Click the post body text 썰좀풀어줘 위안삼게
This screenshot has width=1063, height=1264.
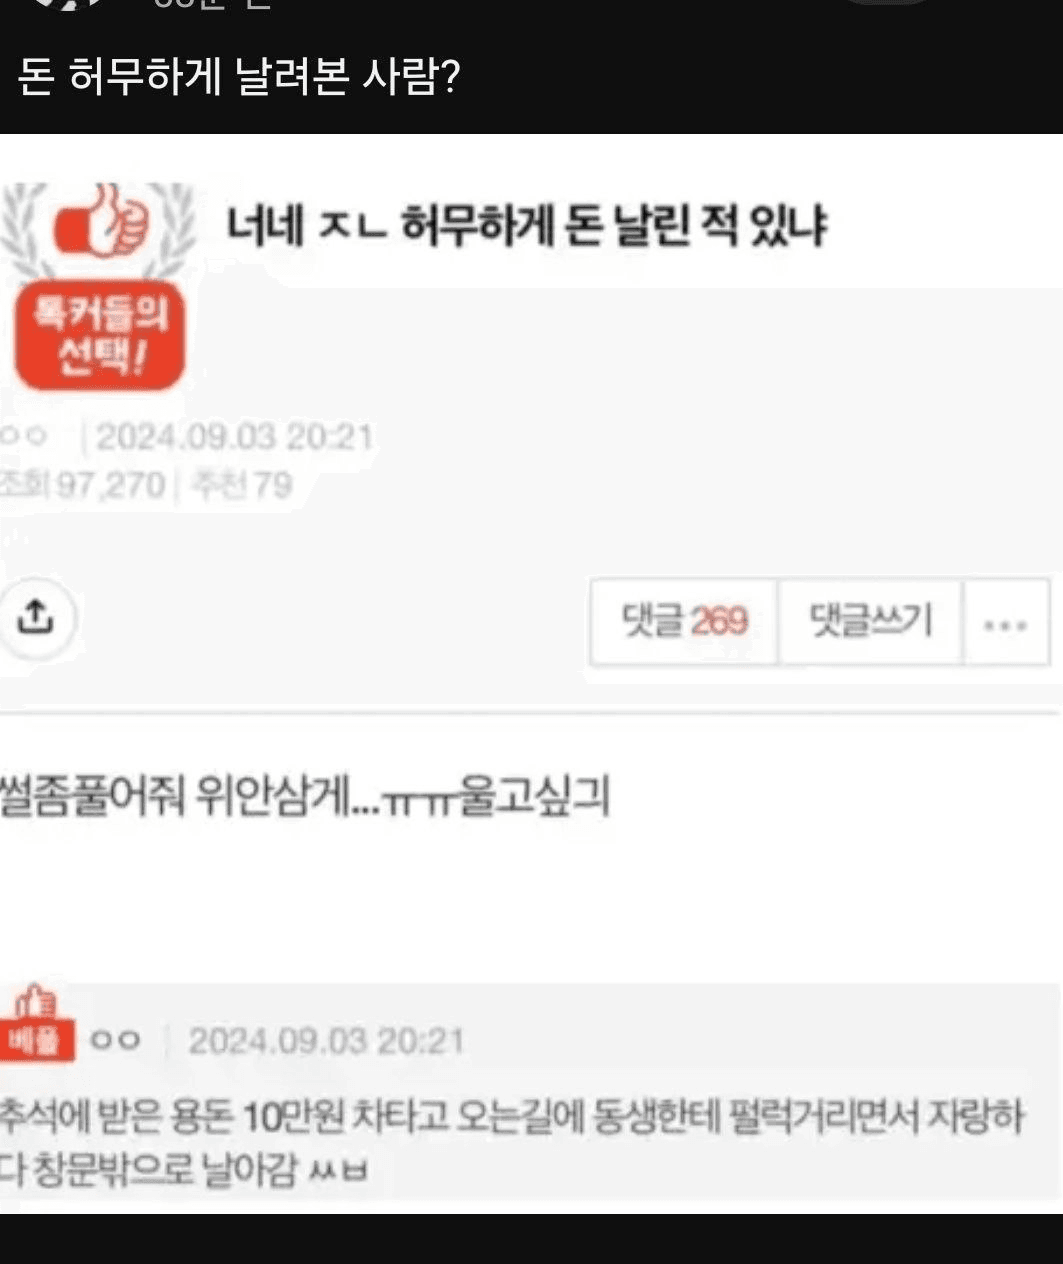tap(305, 798)
